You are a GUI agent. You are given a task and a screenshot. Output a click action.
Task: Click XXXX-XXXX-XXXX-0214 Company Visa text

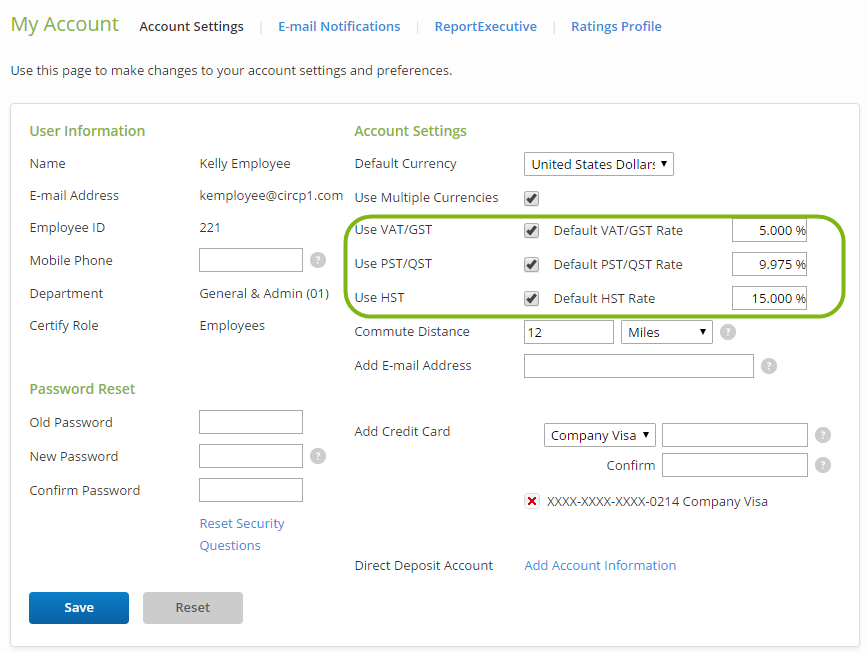pyautogui.click(x=657, y=502)
